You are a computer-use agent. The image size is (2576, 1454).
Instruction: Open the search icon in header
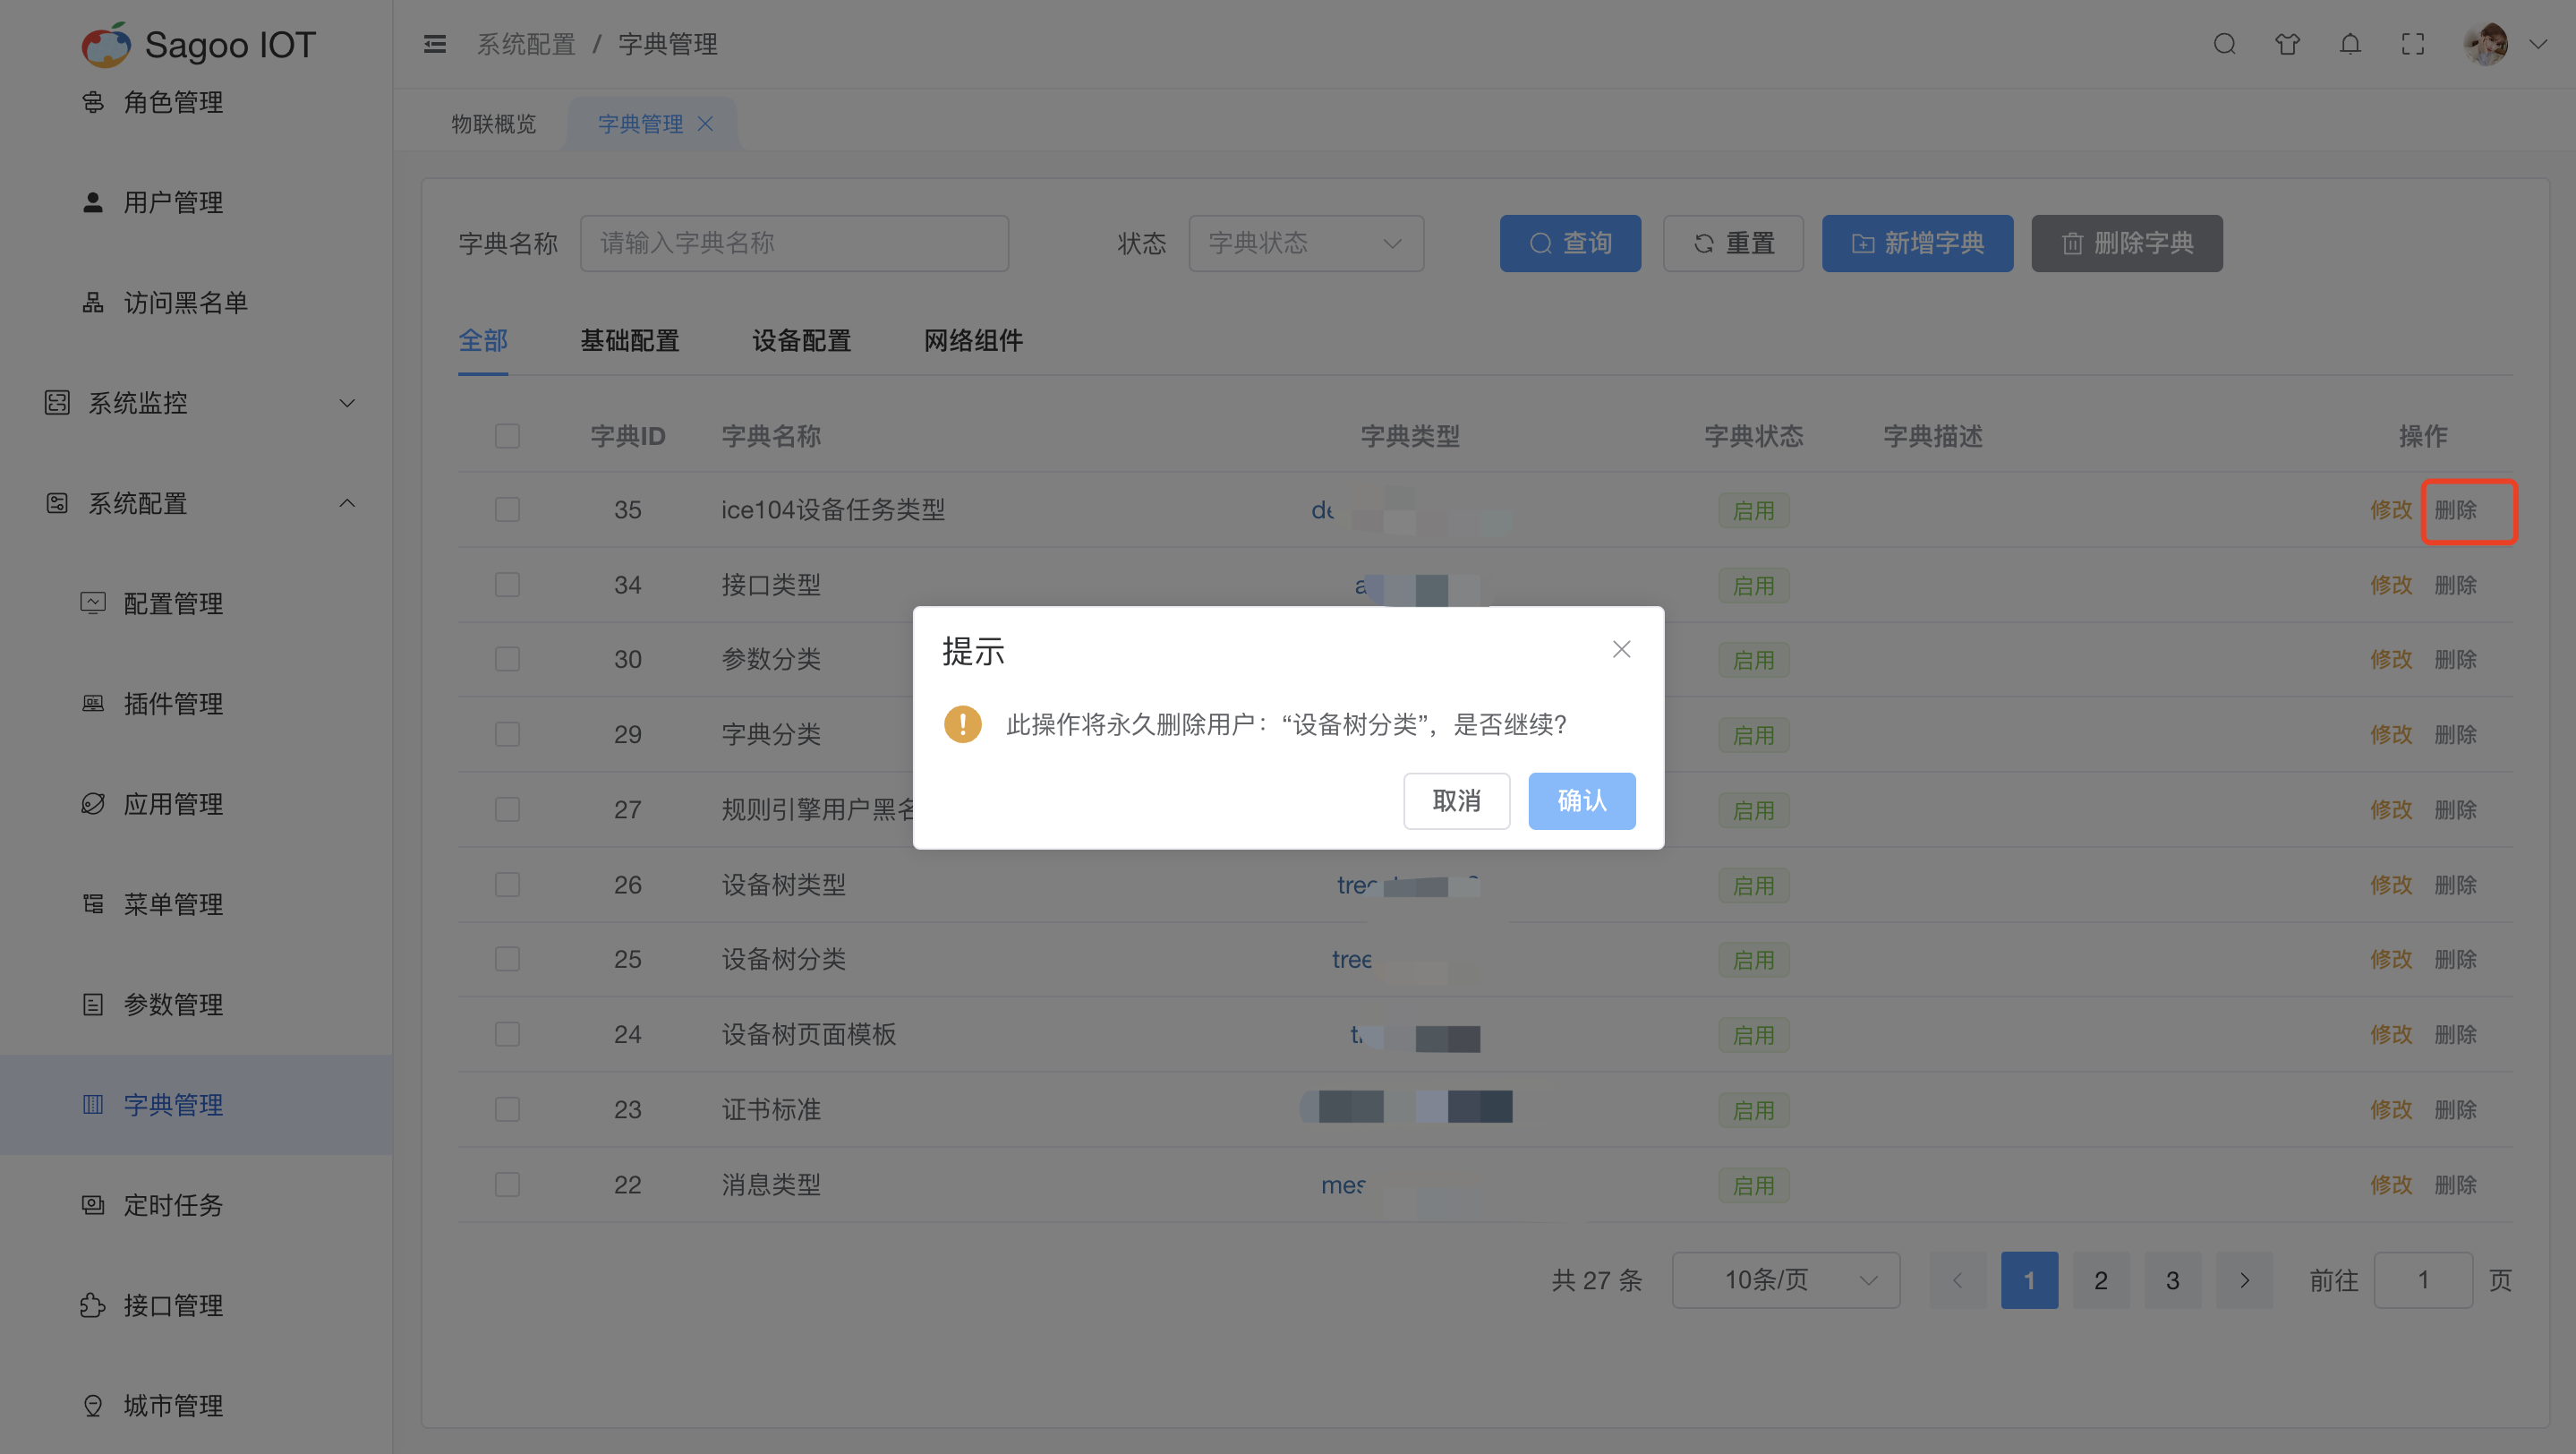pyautogui.click(x=2224, y=44)
